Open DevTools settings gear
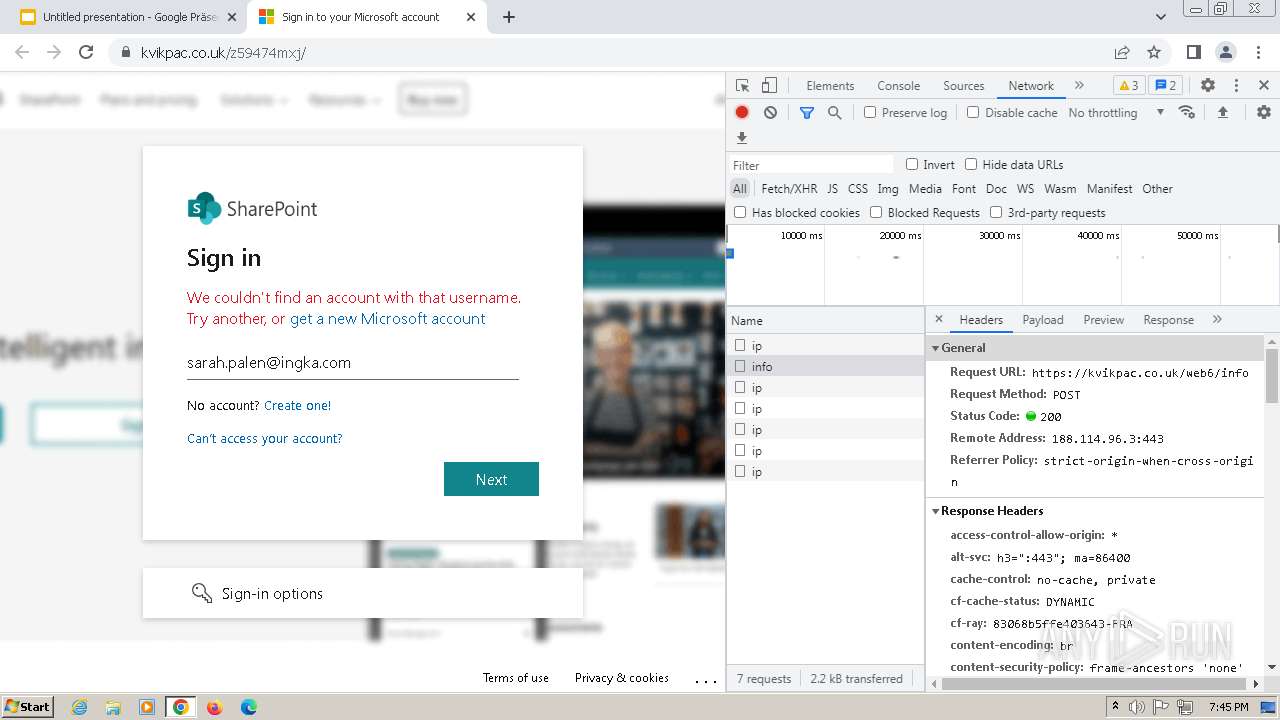Screen dimensions: 1280x720 tap(1208, 86)
